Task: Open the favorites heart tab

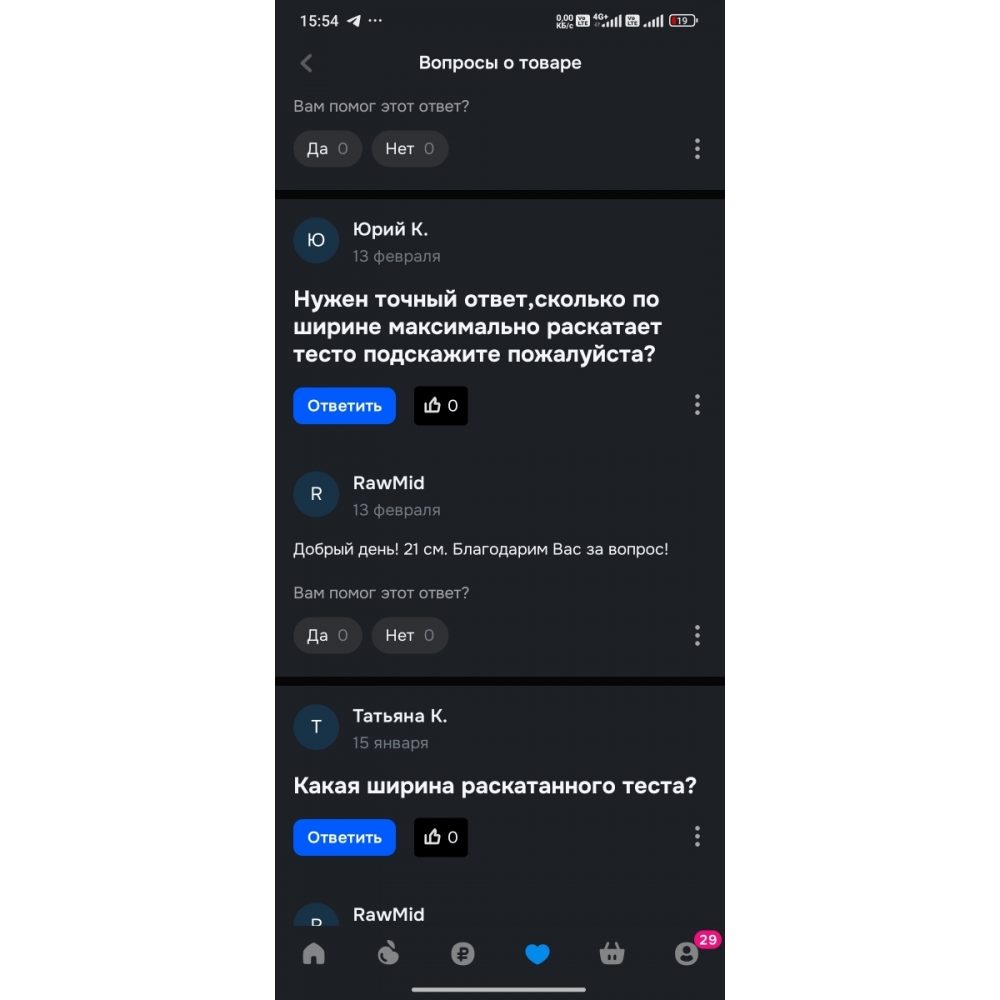Action: (537, 954)
